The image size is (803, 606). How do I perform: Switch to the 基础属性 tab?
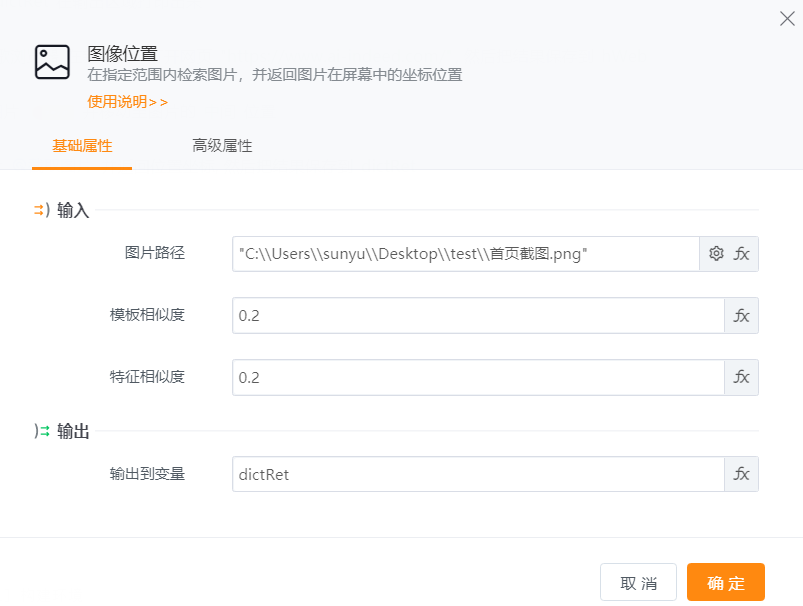82,146
